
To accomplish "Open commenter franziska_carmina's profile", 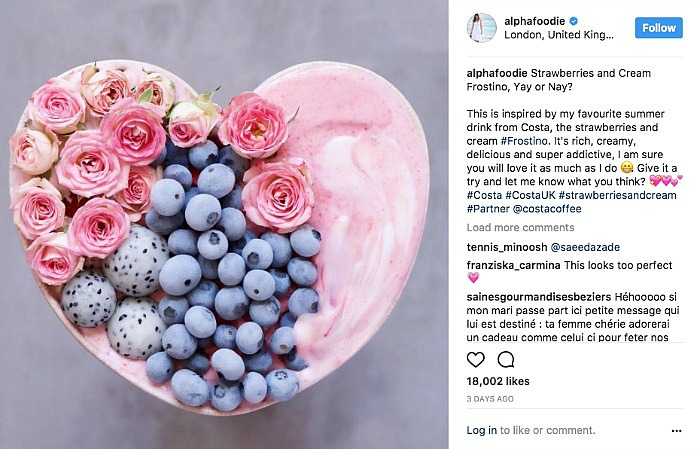I will tap(513, 265).
